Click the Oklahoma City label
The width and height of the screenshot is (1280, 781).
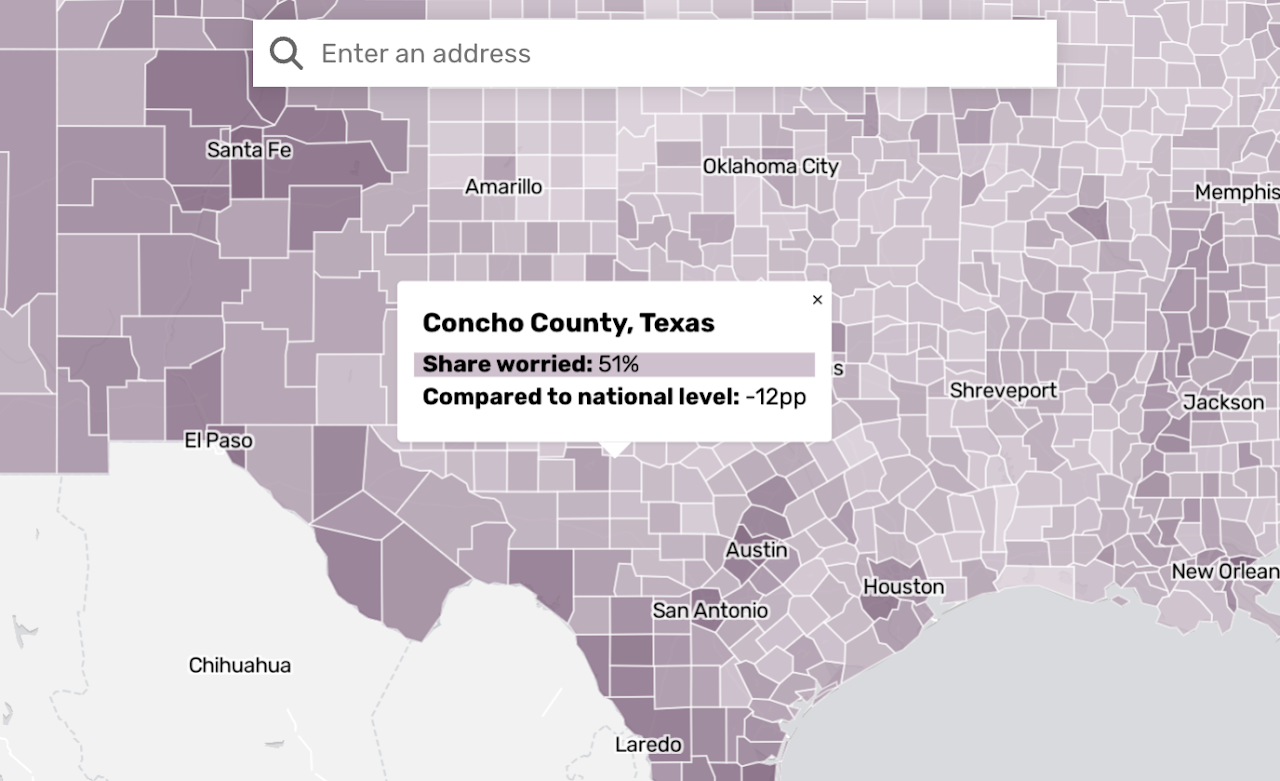tap(771, 166)
